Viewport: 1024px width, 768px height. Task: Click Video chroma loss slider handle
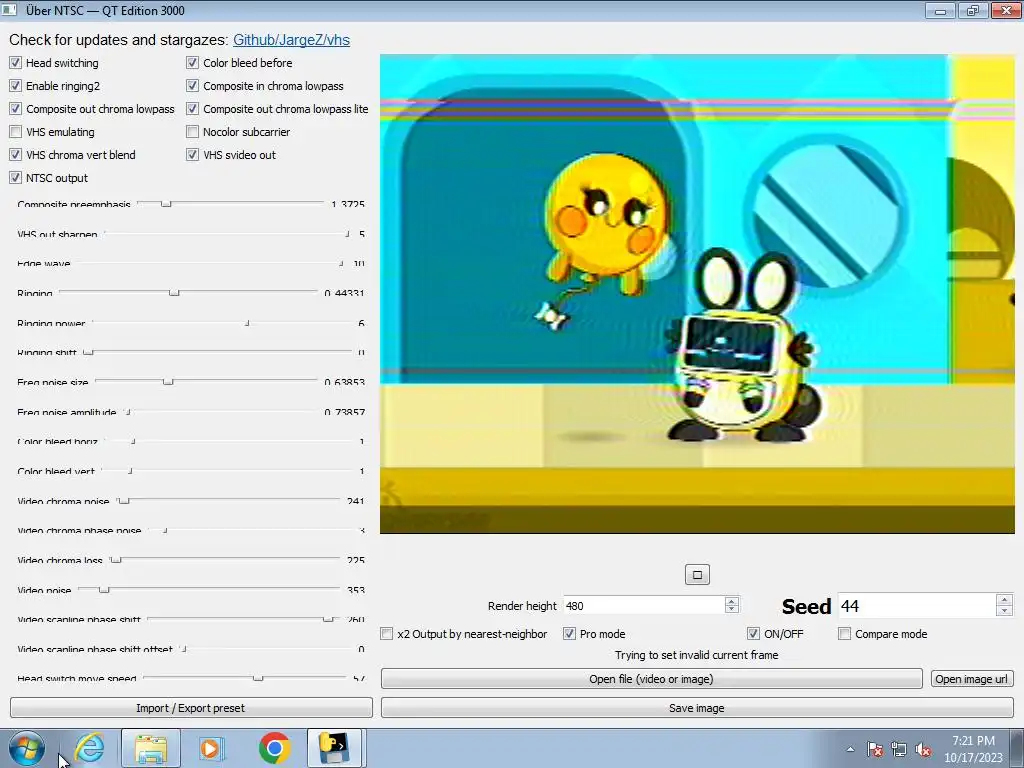(x=116, y=560)
